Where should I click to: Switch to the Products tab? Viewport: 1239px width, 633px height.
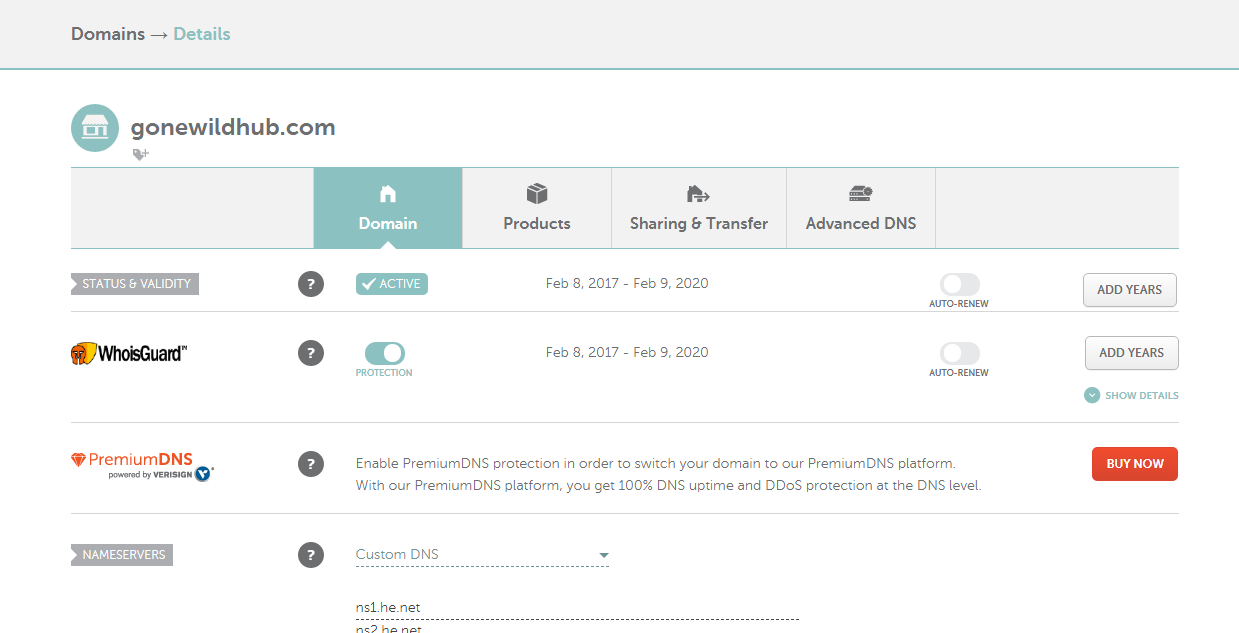coord(537,208)
